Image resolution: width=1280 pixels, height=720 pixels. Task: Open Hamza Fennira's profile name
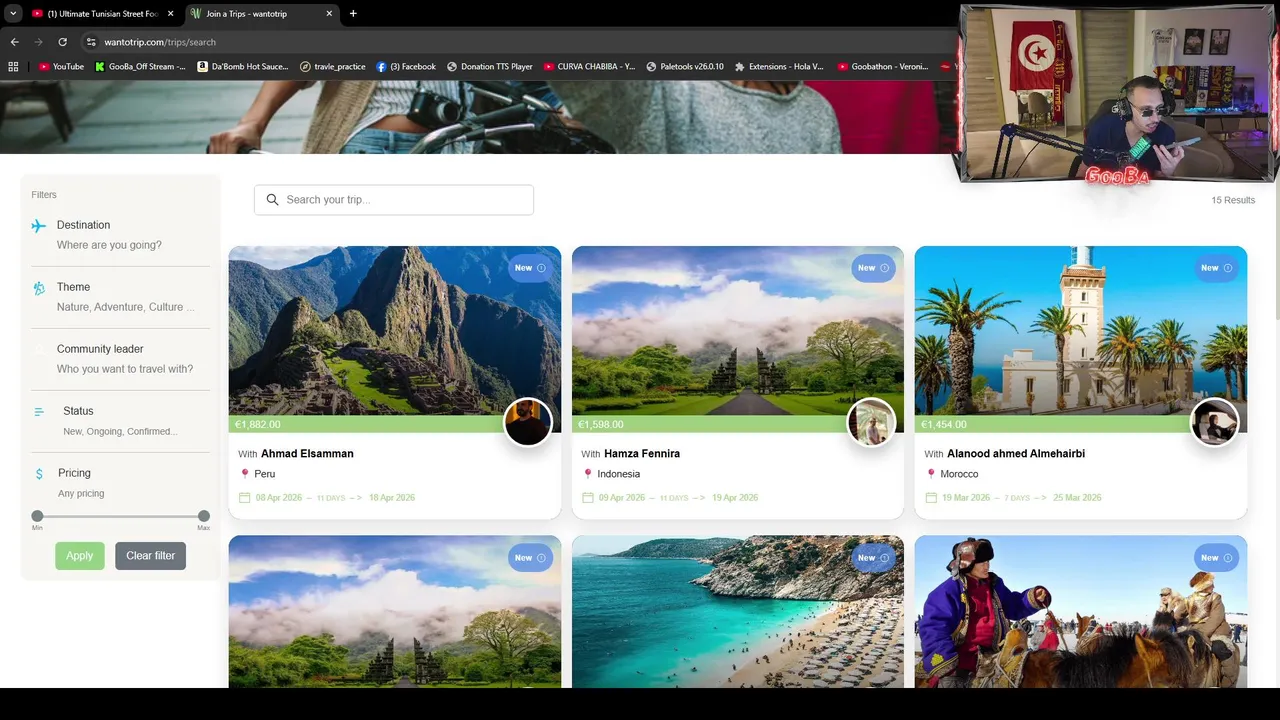tap(642, 454)
